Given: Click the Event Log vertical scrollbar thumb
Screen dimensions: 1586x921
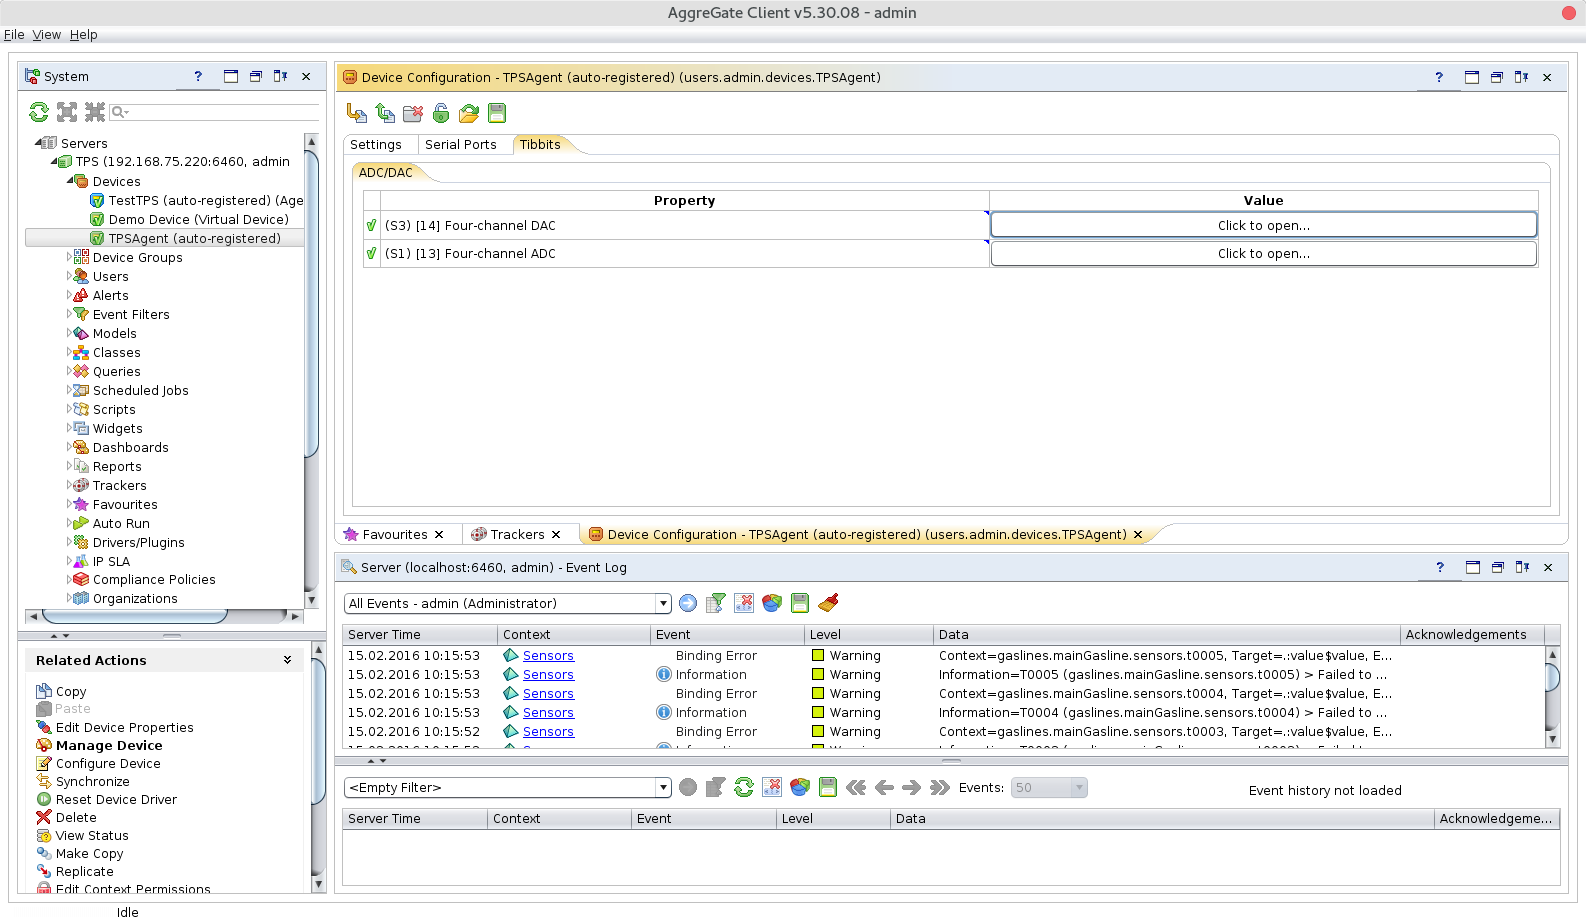Looking at the screenshot, I should (1552, 677).
